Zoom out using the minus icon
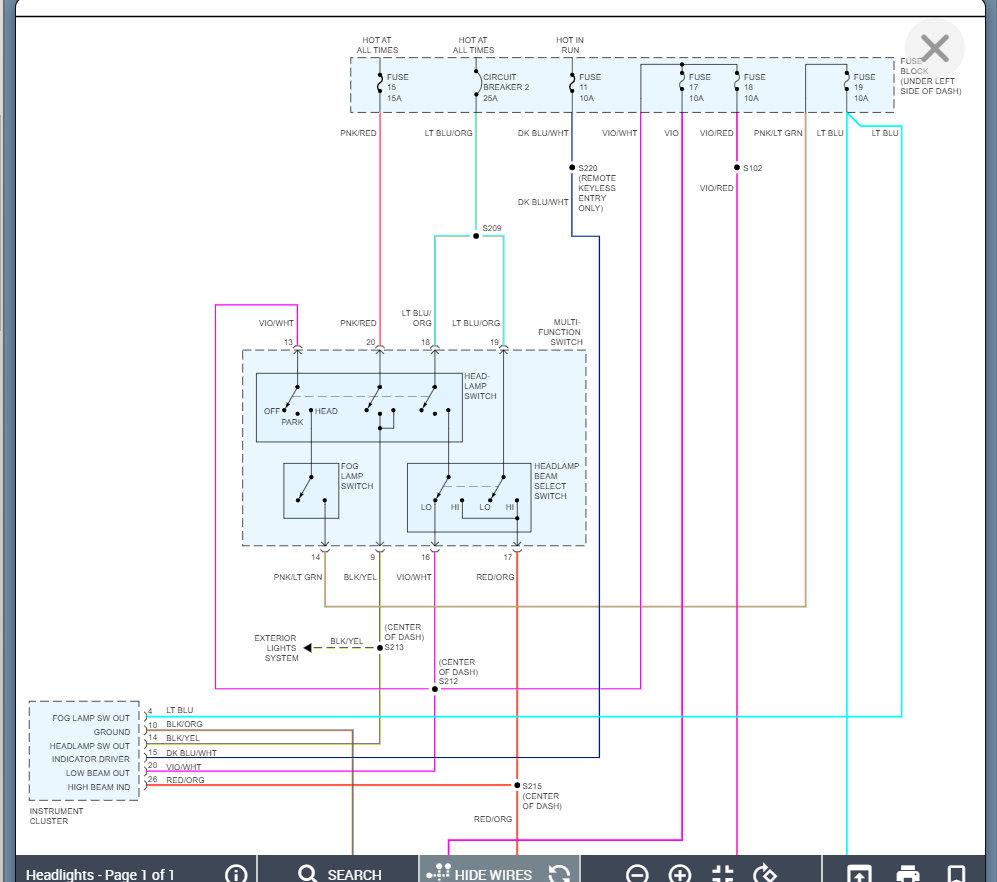 pyautogui.click(x=636, y=874)
